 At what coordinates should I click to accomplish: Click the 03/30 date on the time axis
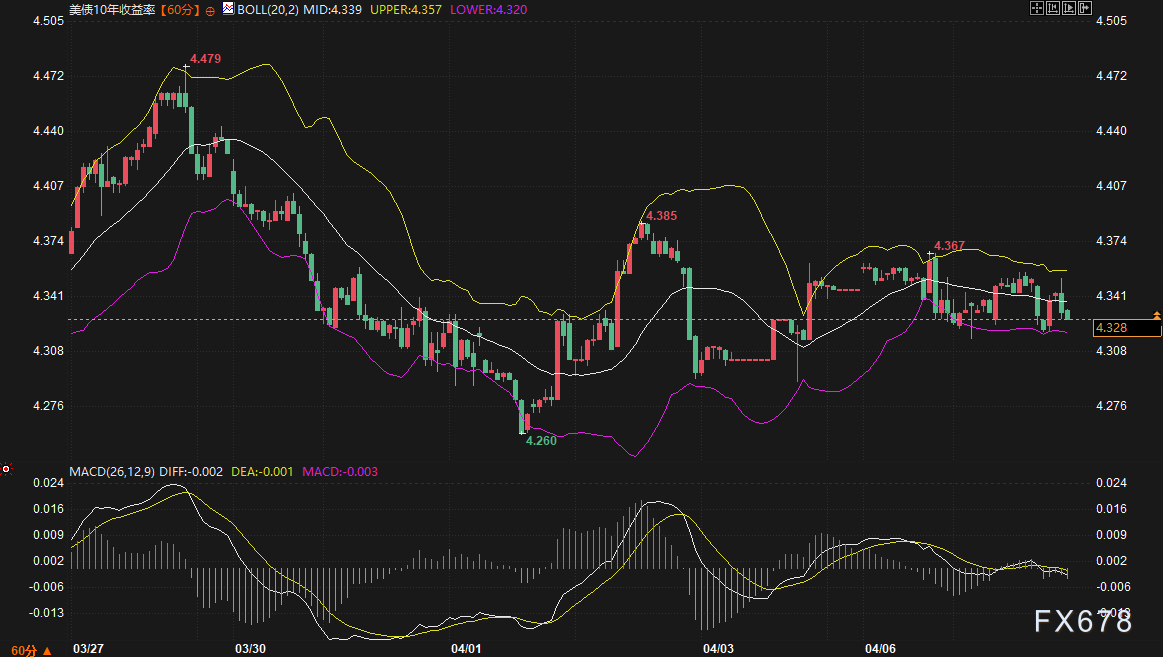click(x=250, y=649)
